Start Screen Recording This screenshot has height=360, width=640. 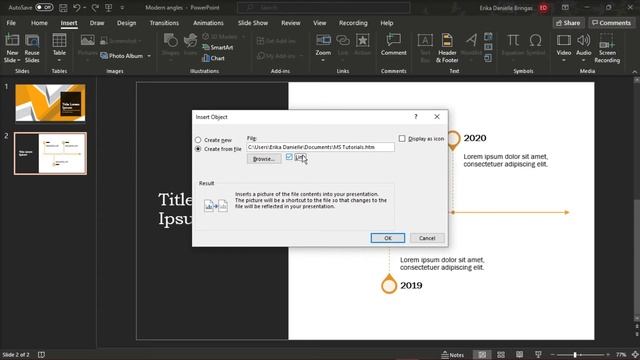pyautogui.click(x=607, y=48)
